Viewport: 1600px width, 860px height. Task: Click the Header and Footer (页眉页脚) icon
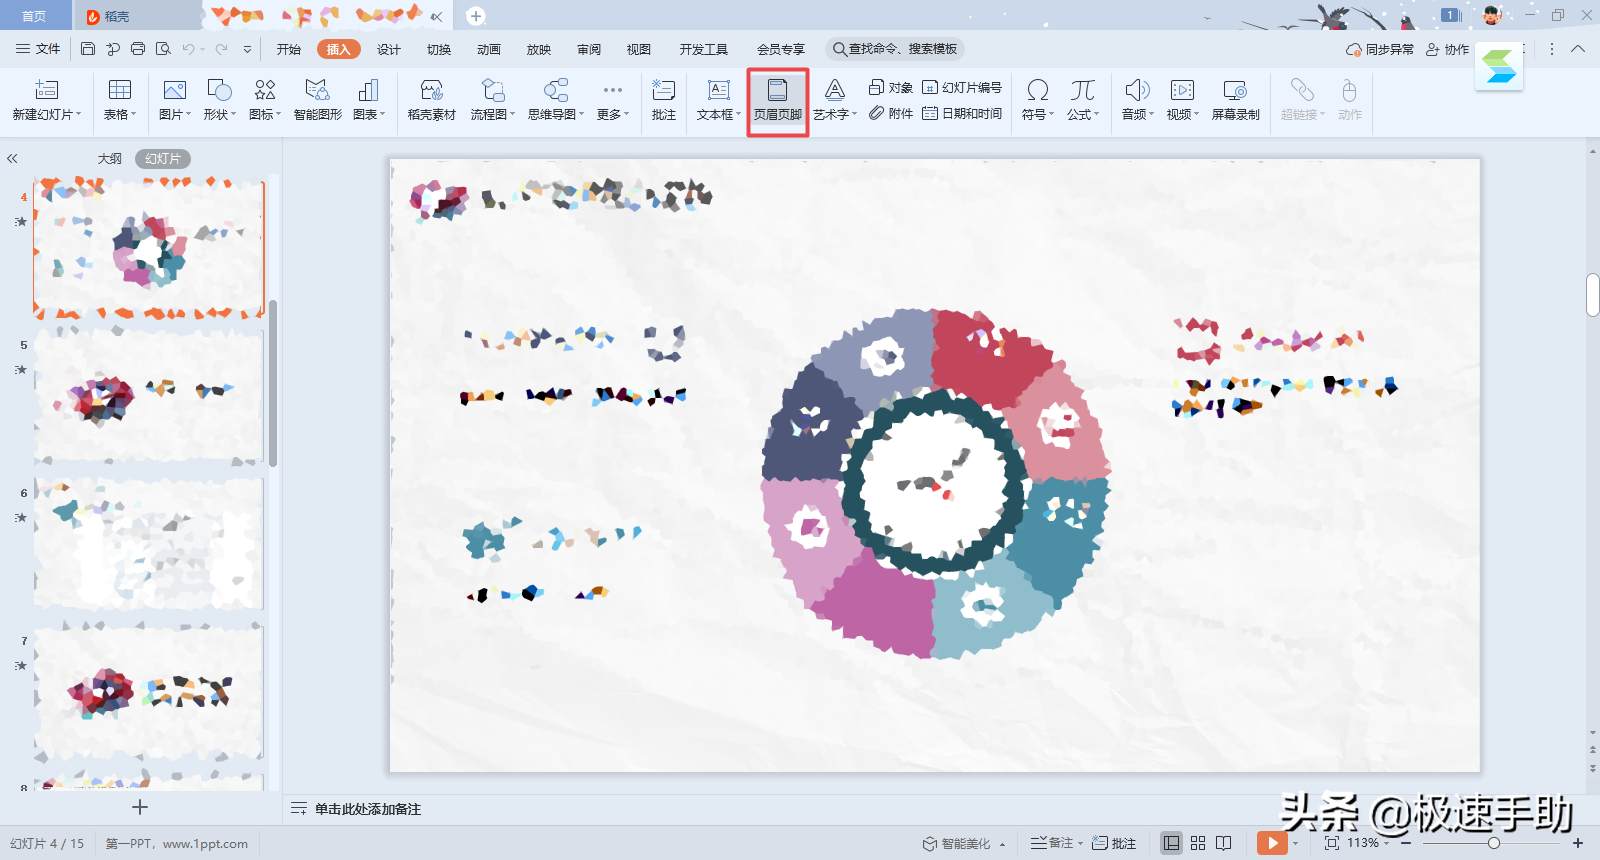click(x=777, y=100)
